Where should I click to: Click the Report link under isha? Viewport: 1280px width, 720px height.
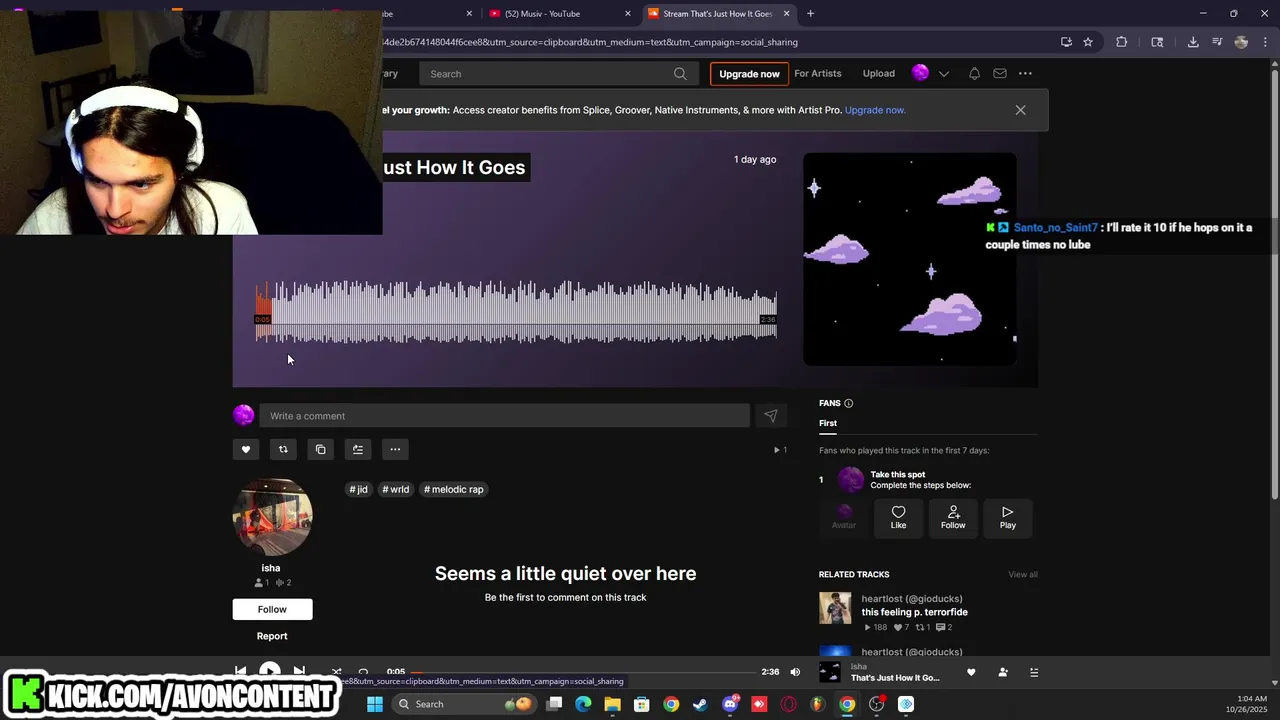click(x=272, y=636)
